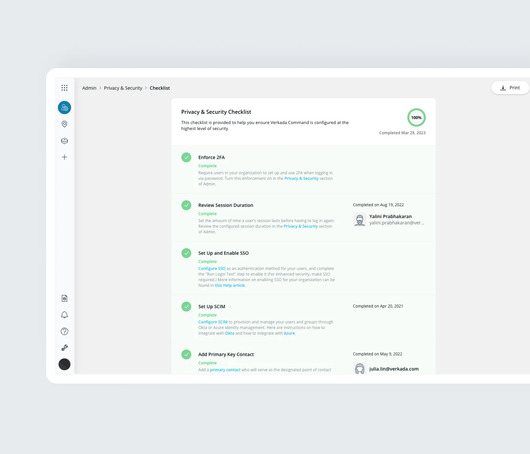The image size is (530, 454).
Task: Click Yalini Prabhakaran's profile avatar
Action: point(360,220)
